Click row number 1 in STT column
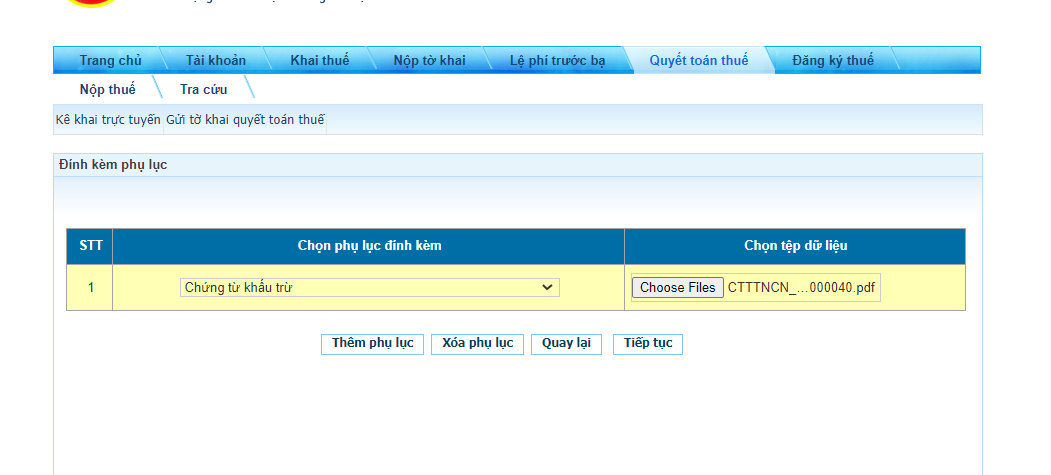This screenshot has width=1051, height=475. (x=90, y=288)
